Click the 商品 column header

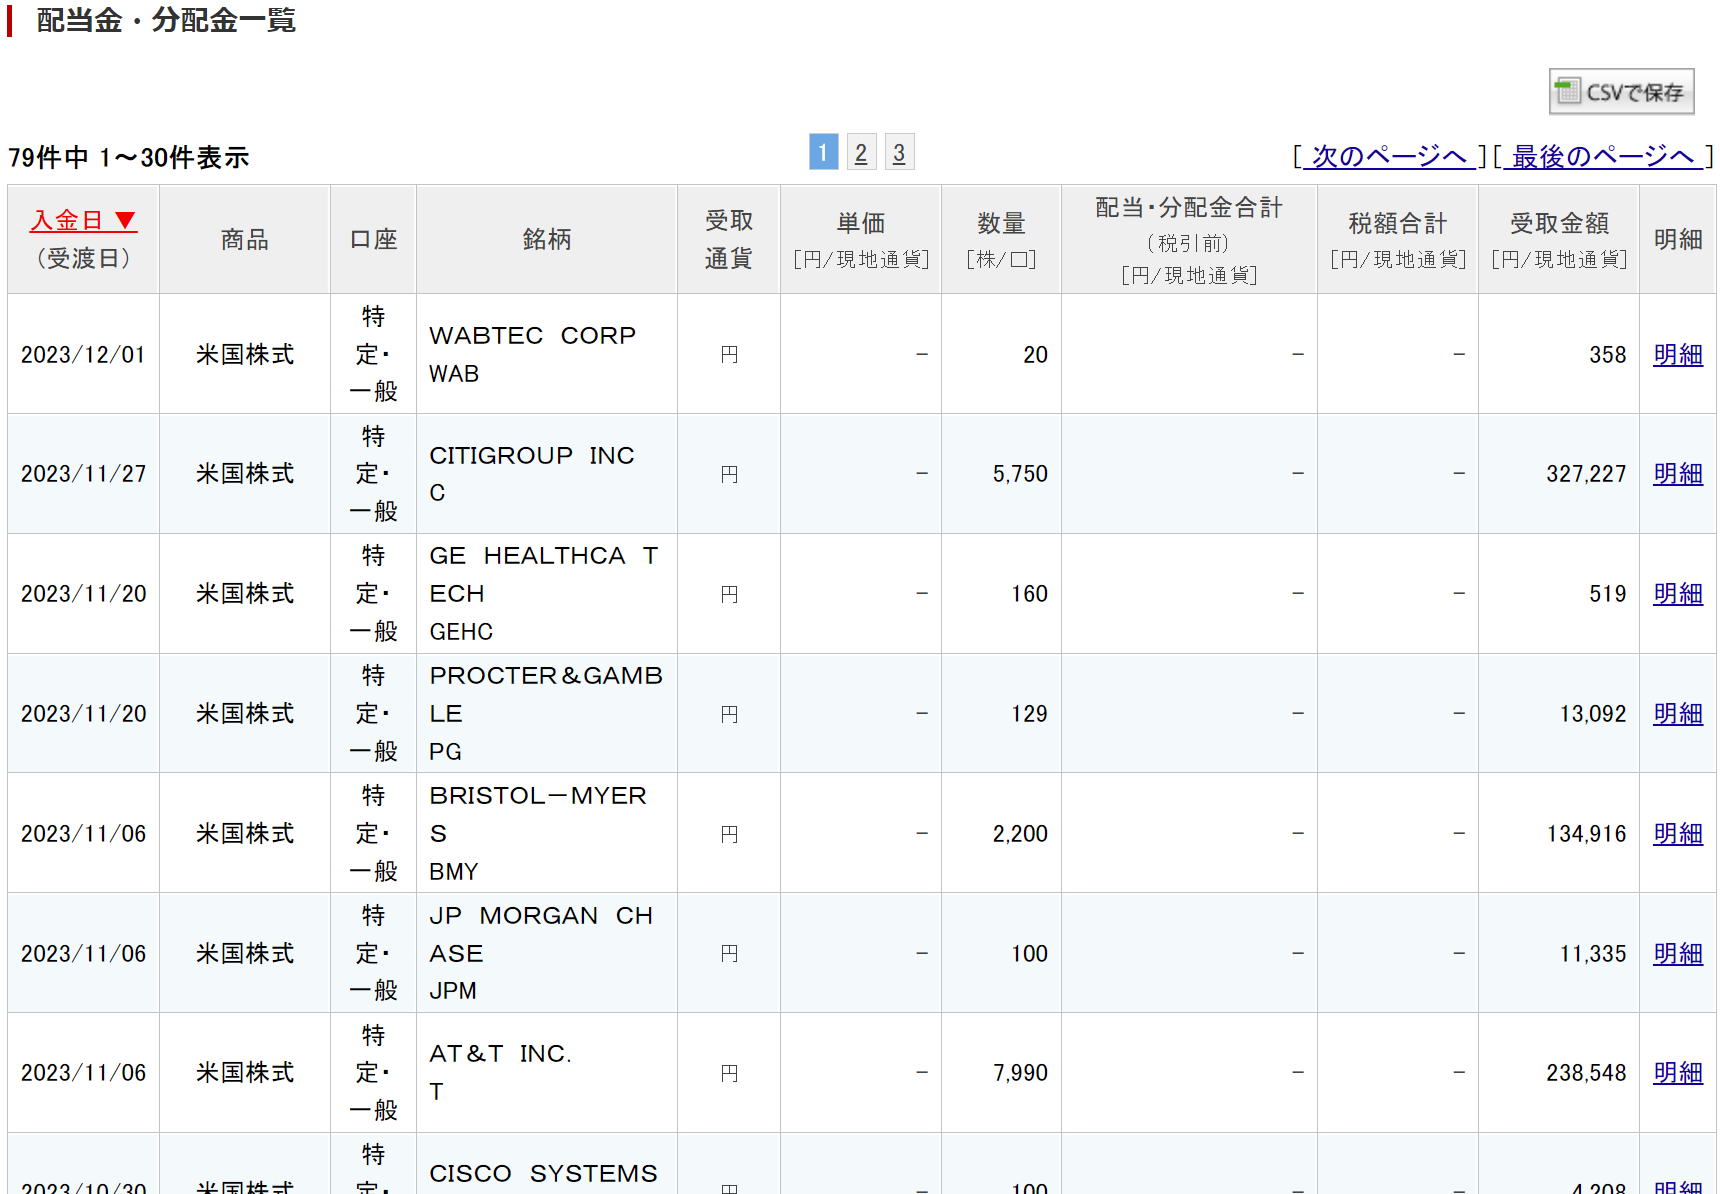coord(245,239)
